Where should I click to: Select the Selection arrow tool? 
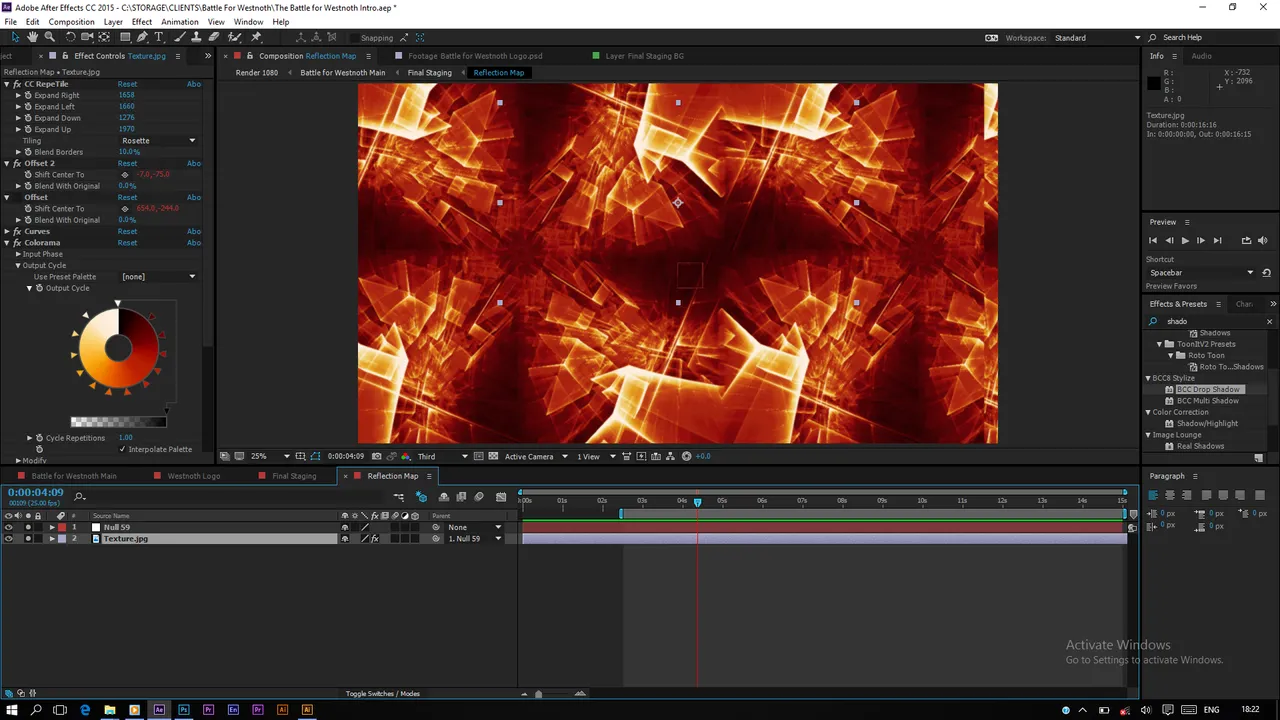15,37
